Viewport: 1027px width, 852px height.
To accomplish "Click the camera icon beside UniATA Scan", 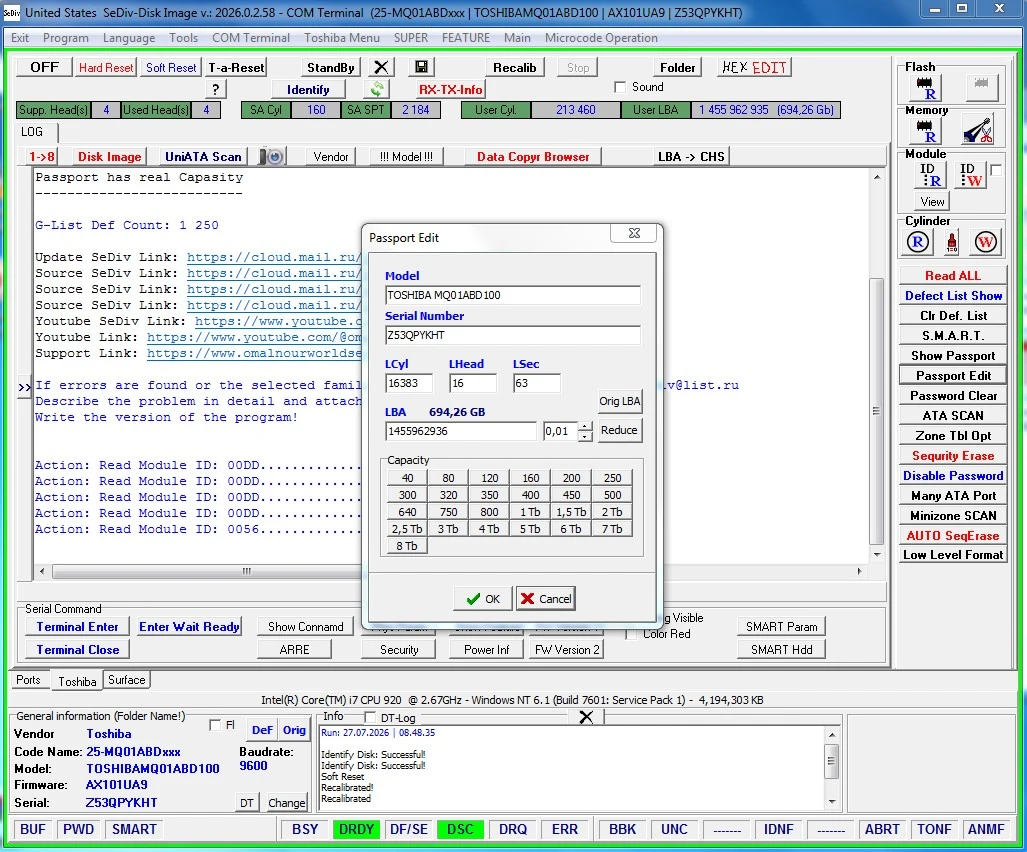I will tap(272, 157).
